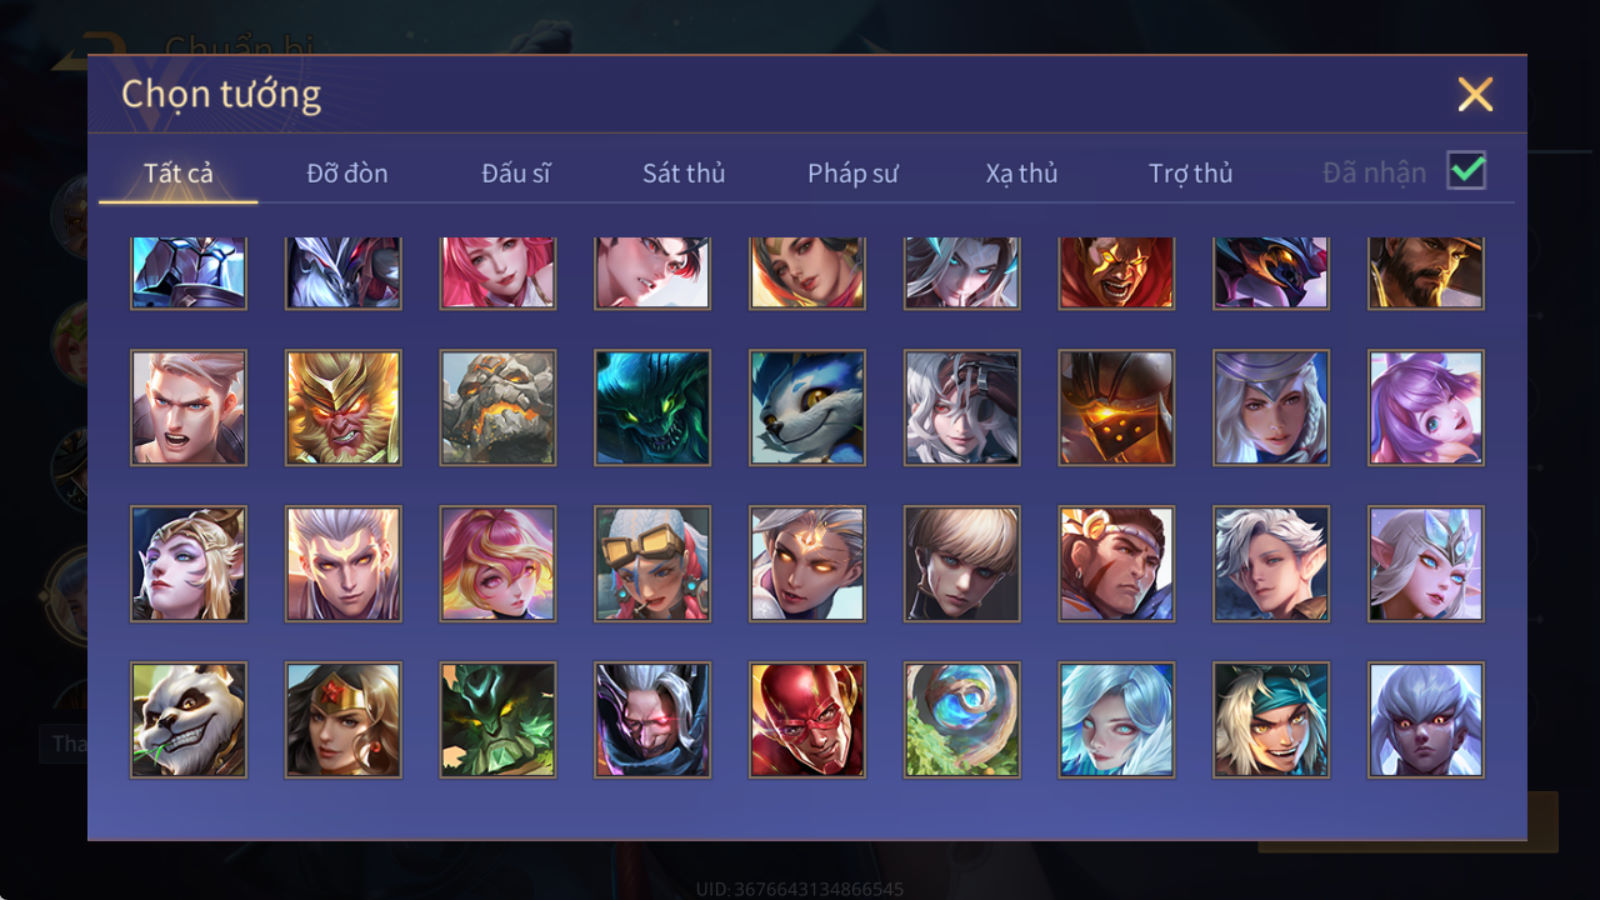Choose the dark green sea monster hero
The image size is (1600, 900).
coord(652,408)
